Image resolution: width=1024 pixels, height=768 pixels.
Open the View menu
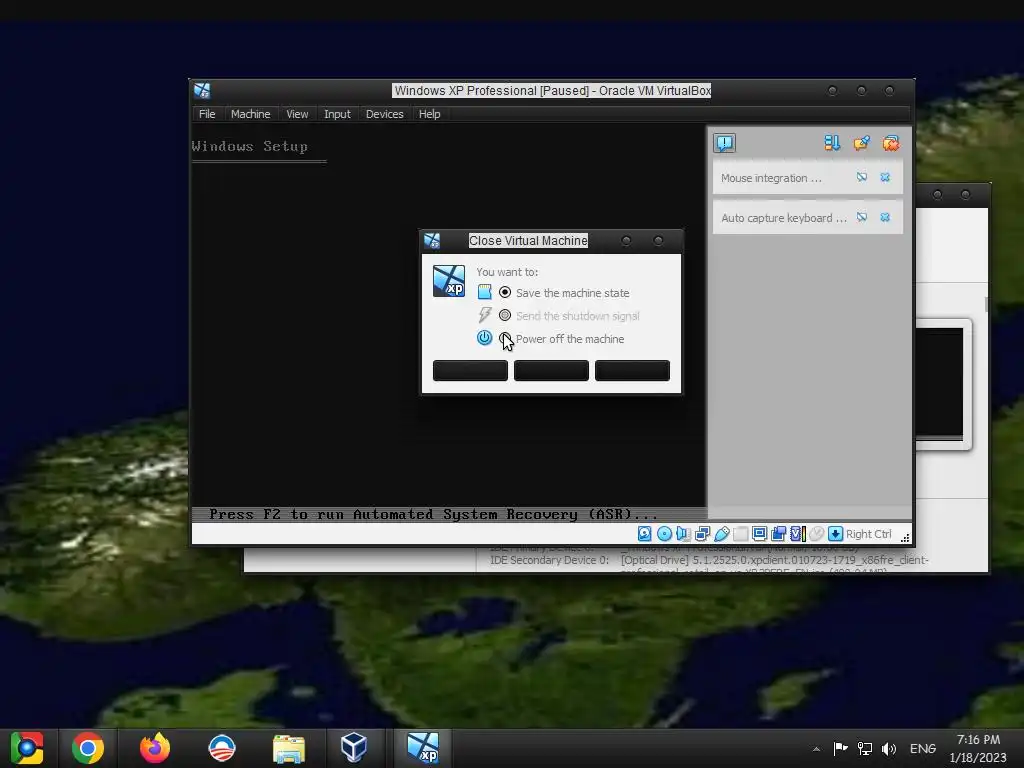click(x=297, y=114)
